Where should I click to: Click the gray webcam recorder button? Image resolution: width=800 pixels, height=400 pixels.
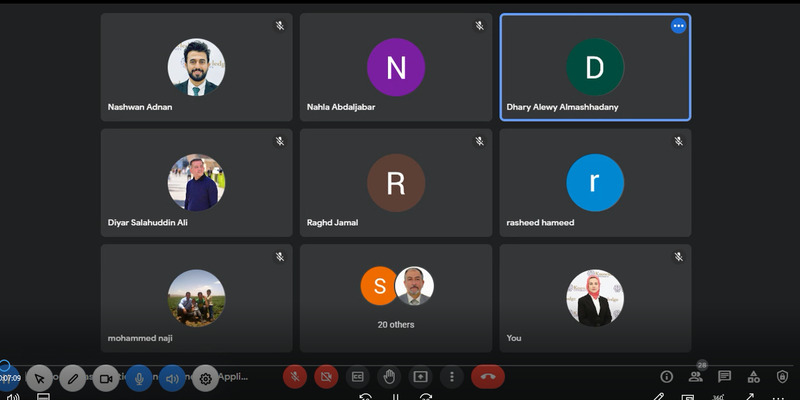point(106,378)
